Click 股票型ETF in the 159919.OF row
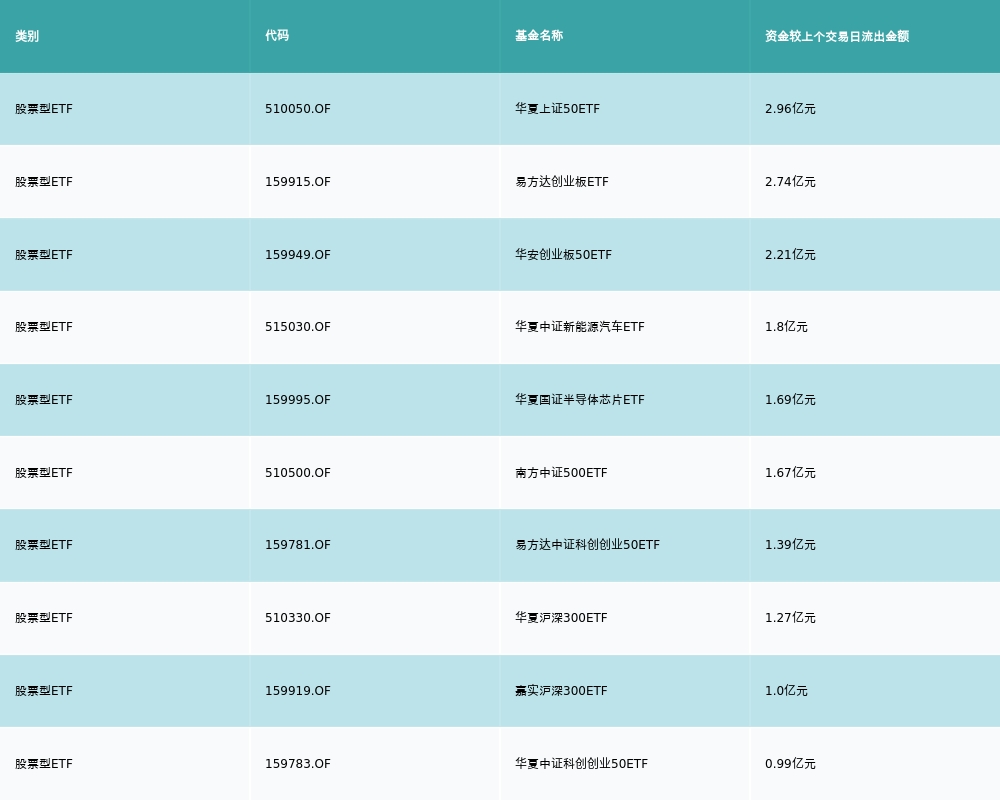Screen dimensions: 1000x800 pyautogui.click(x=44, y=691)
